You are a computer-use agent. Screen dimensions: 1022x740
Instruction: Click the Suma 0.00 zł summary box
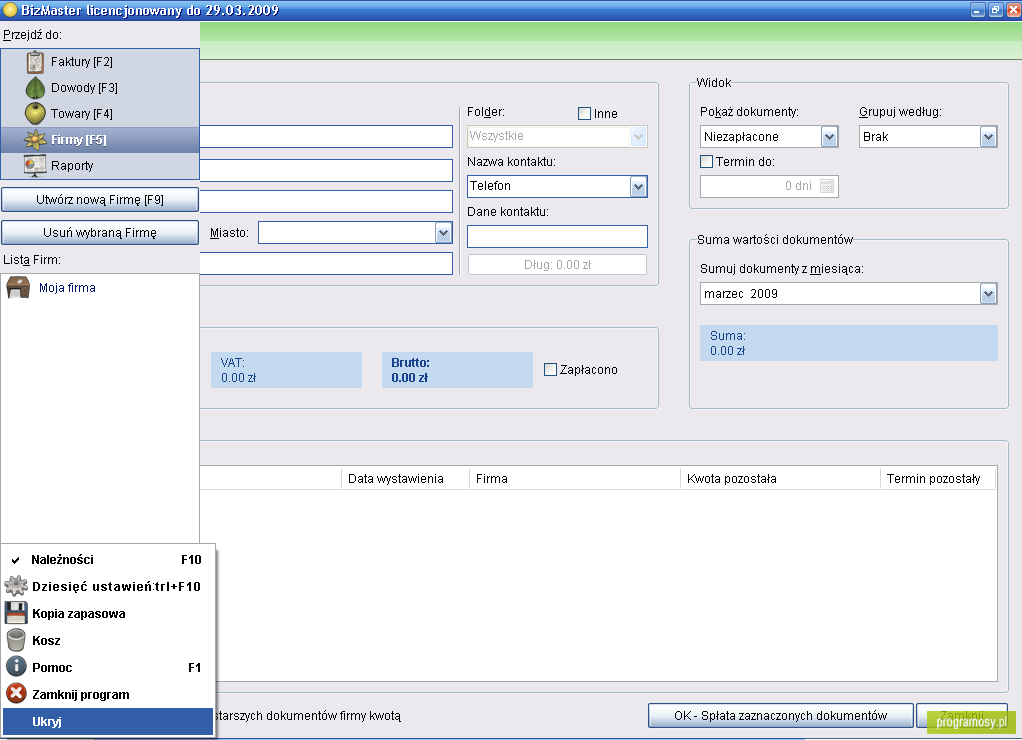pos(849,343)
